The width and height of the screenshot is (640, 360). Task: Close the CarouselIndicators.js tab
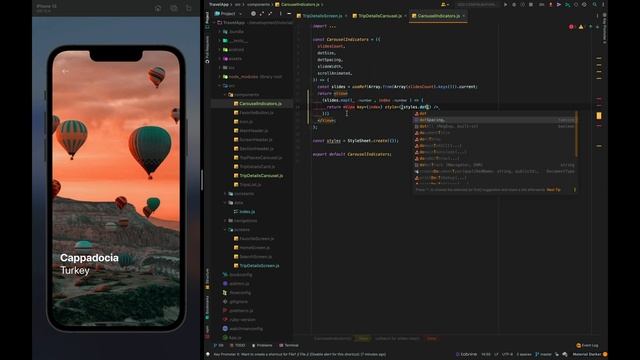coord(464,16)
